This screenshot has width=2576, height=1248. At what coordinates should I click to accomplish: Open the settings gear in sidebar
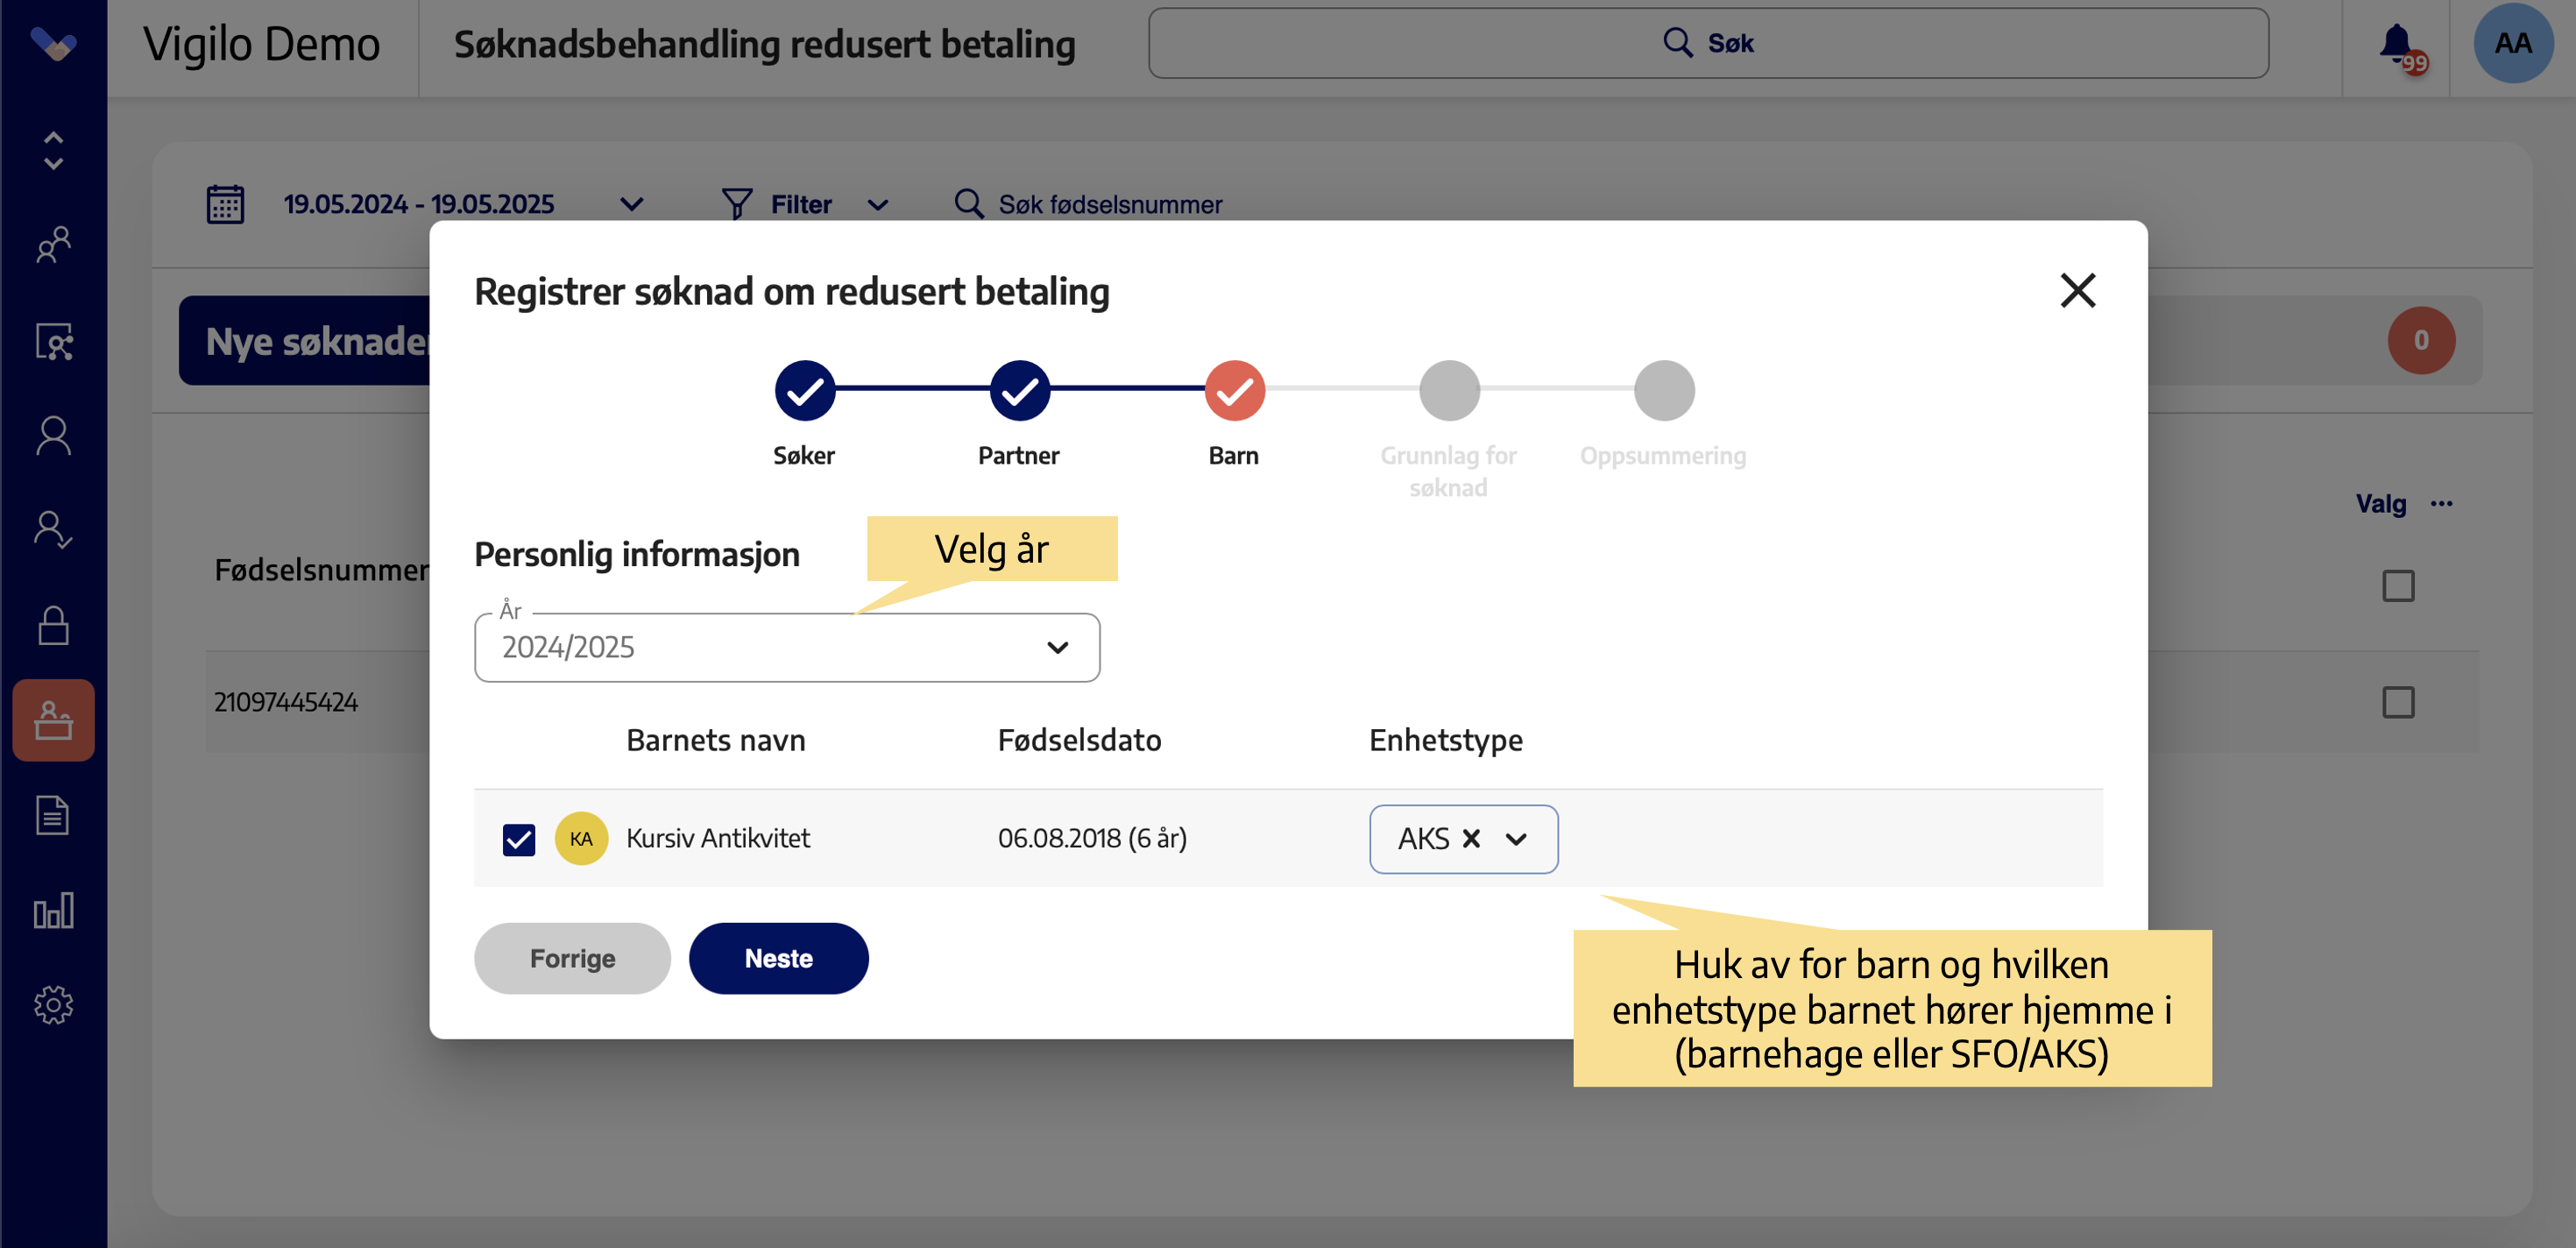[x=53, y=1004]
